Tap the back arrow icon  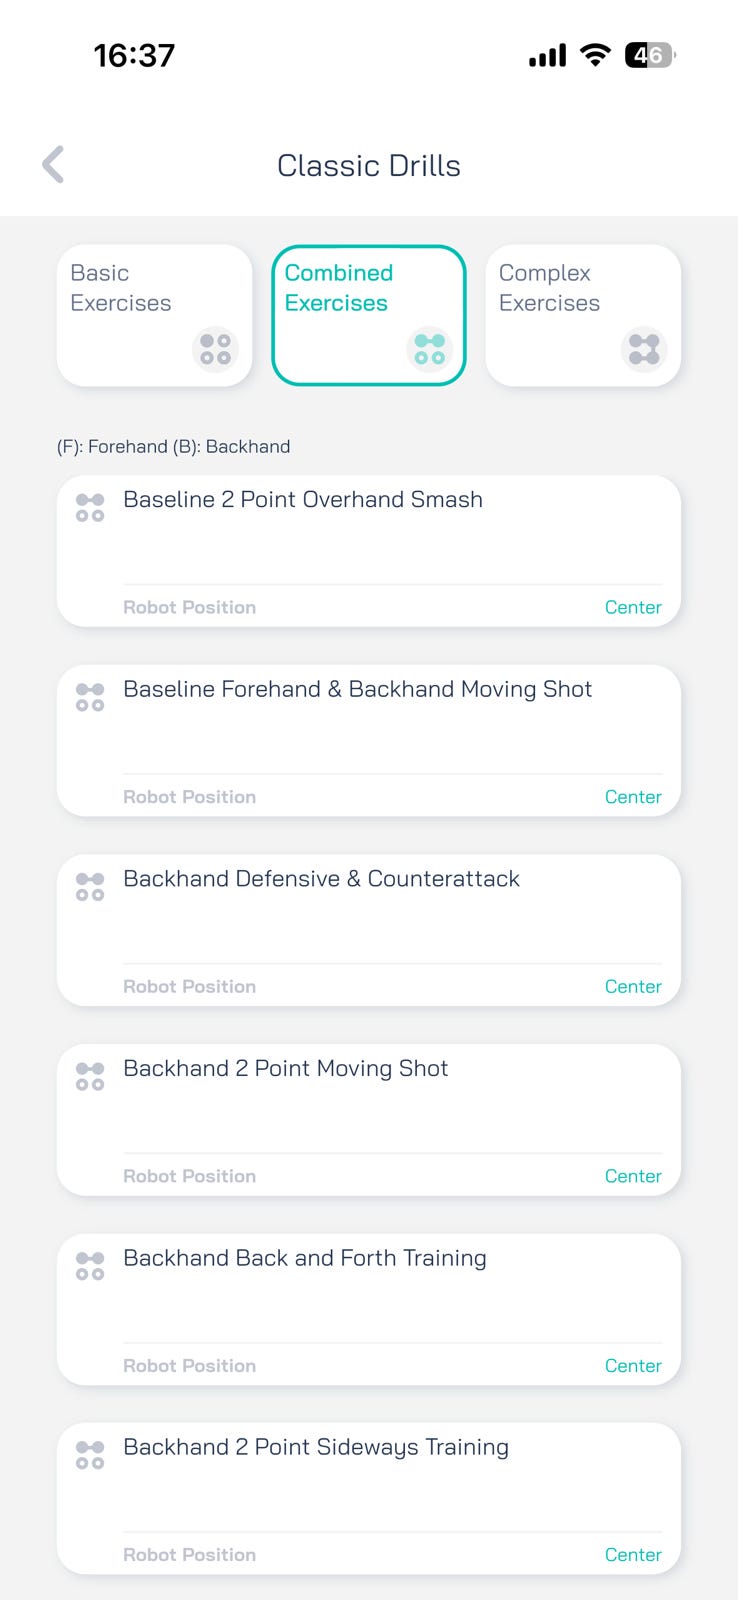click(54, 165)
